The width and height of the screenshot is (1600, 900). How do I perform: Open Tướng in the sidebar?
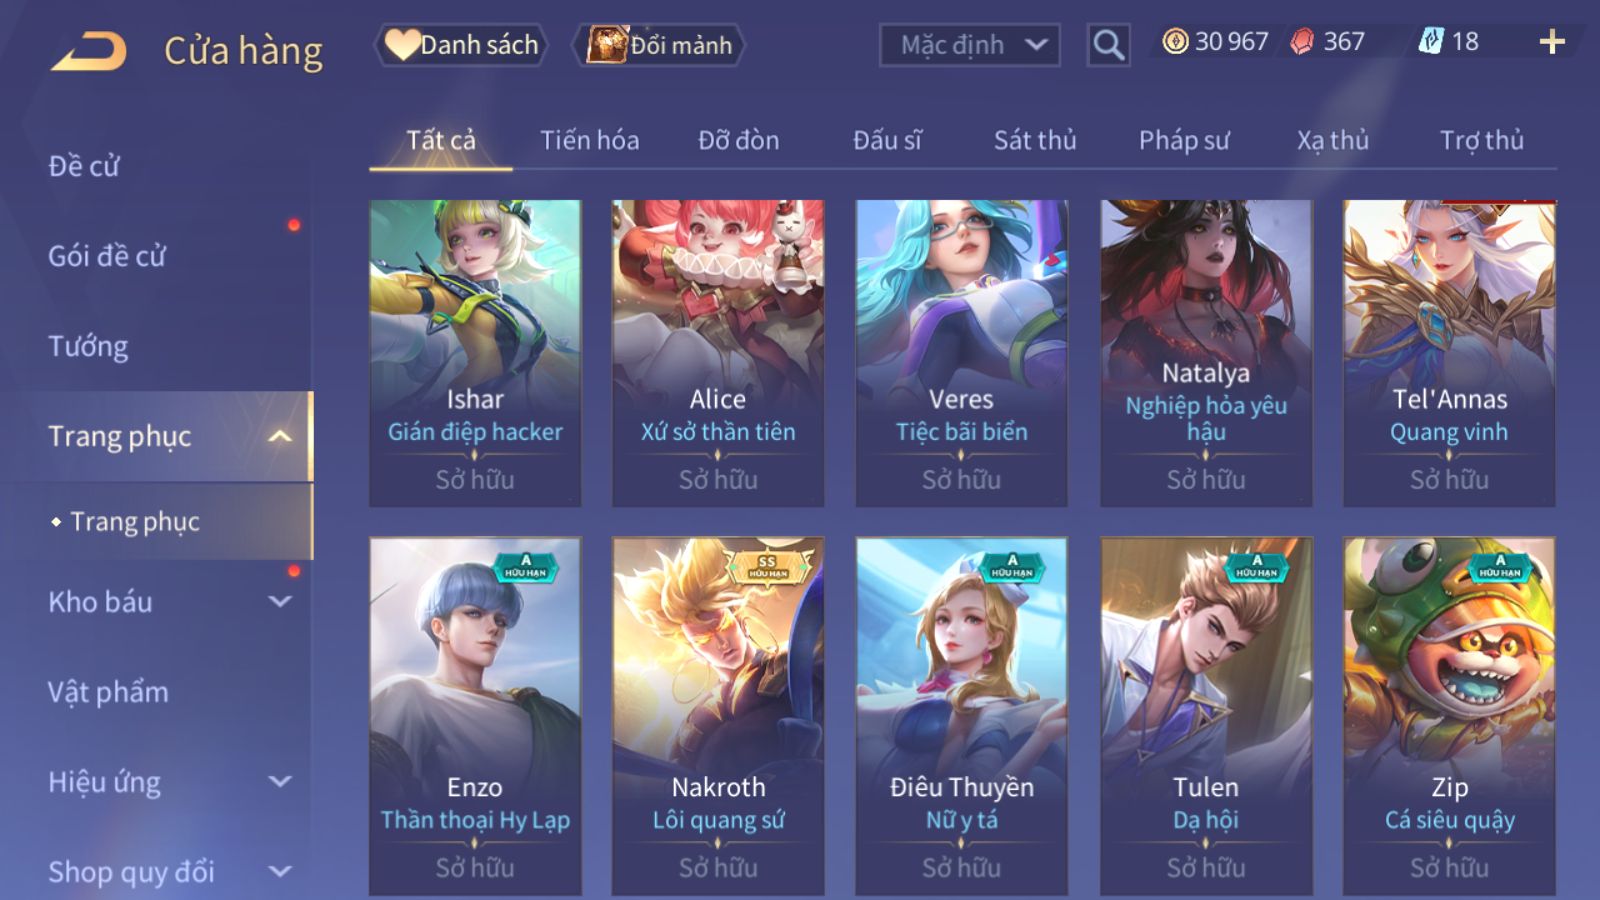click(88, 346)
